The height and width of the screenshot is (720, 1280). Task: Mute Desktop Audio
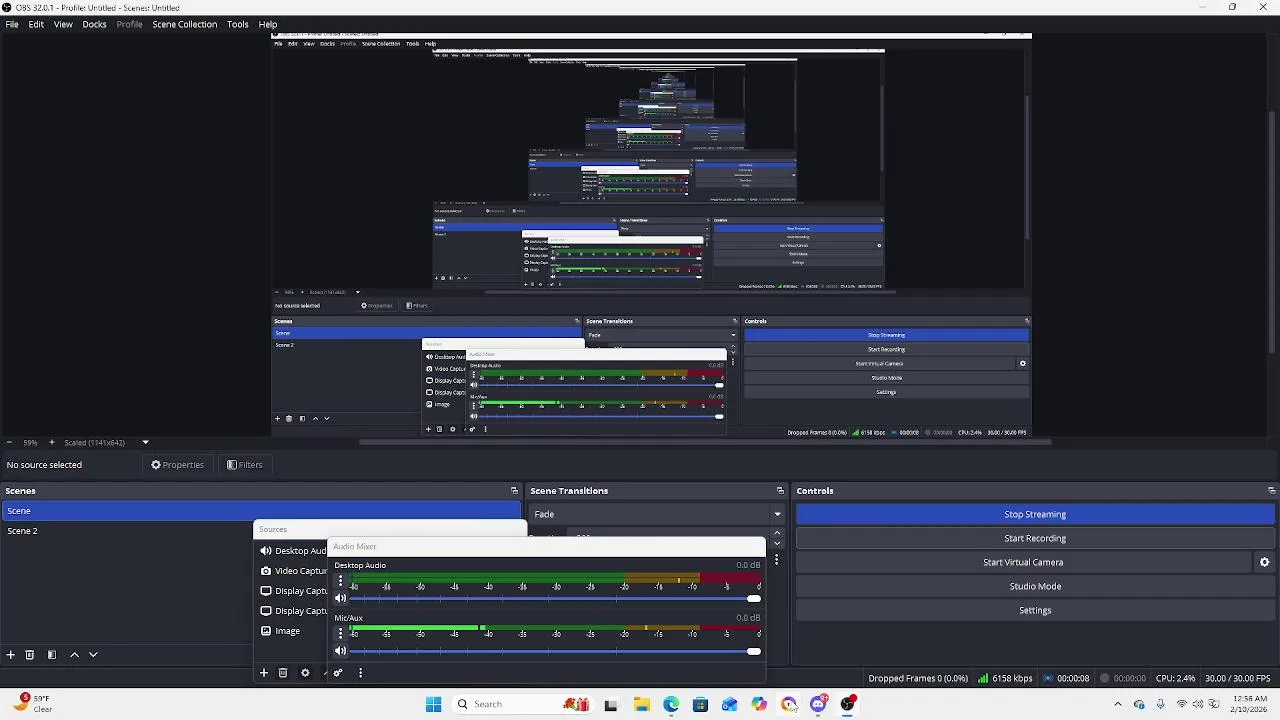click(341, 598)
